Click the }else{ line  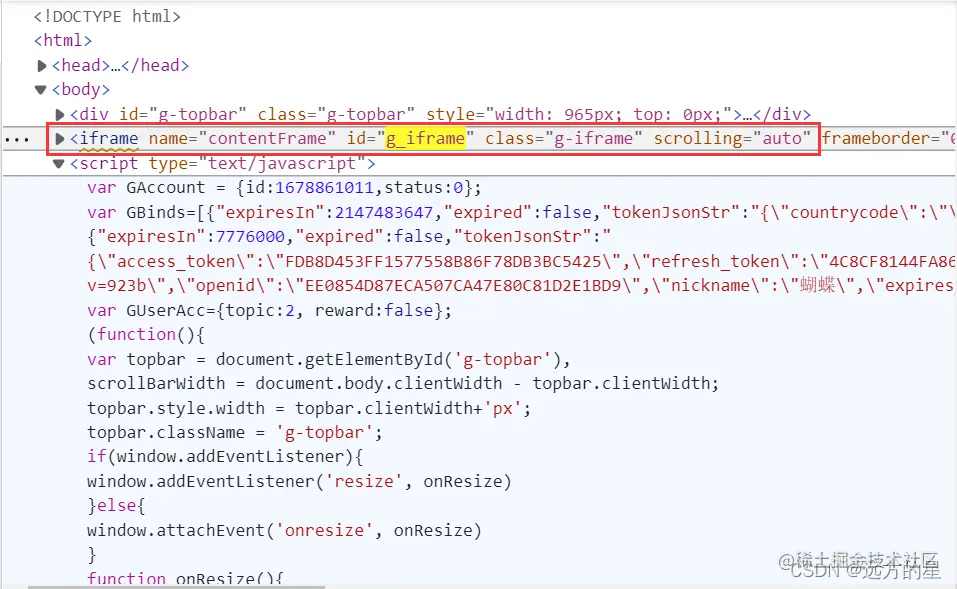116,505
